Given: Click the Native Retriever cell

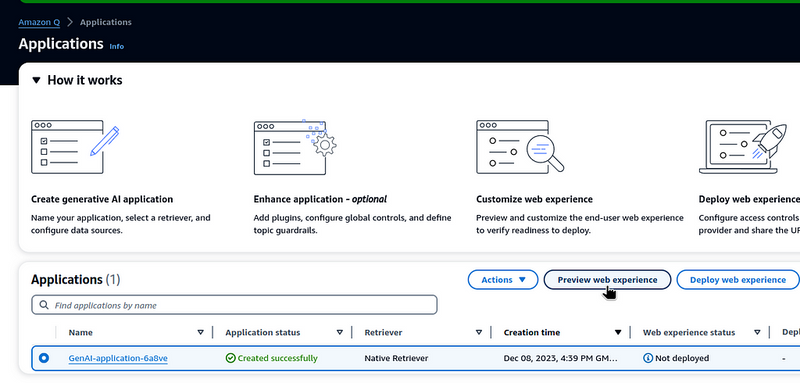Looking at the screenshot, I should coord(396,358).
